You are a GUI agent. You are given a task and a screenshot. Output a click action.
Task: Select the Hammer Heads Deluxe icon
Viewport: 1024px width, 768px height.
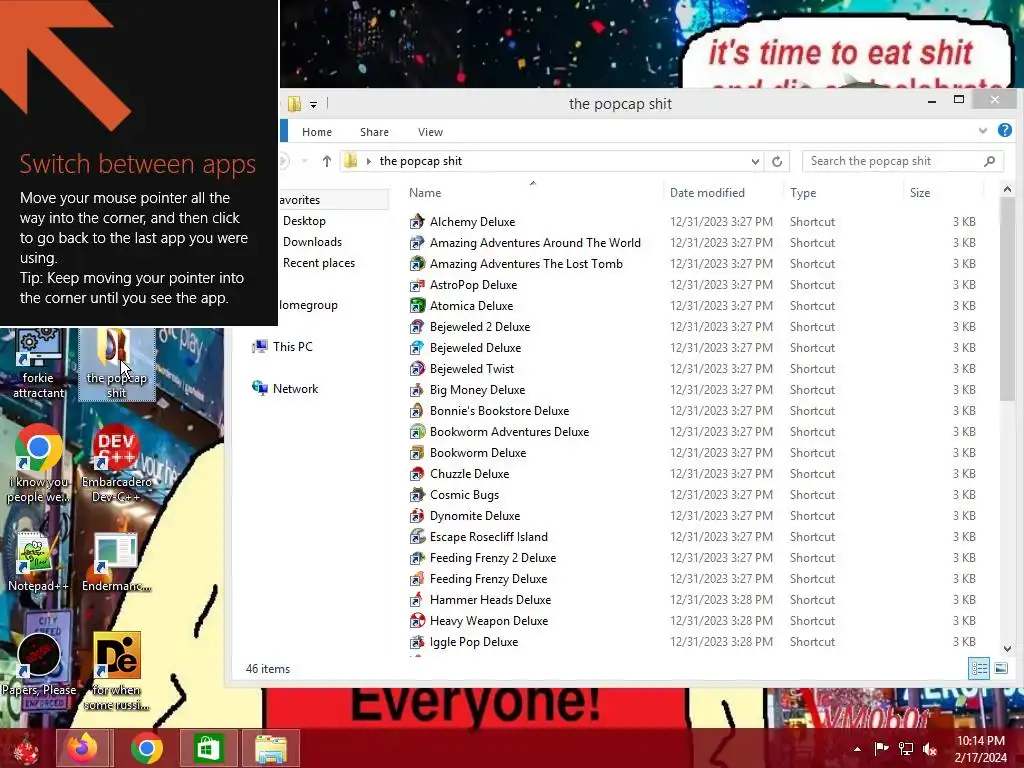pyautogui.click(x=417, y=600)
